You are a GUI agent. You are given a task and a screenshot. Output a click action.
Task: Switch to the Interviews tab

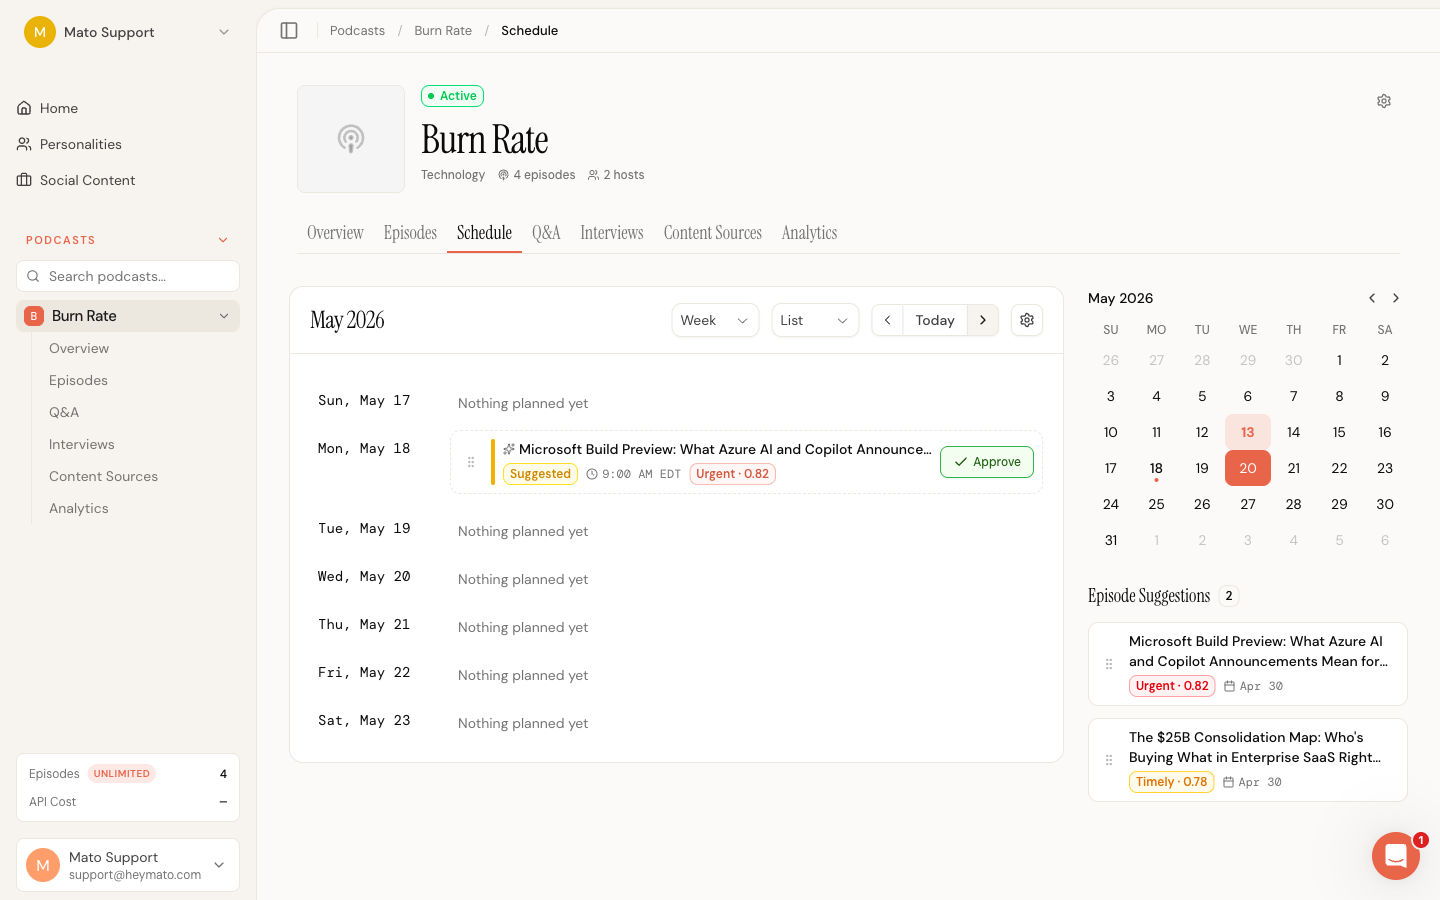pos(612,233)
